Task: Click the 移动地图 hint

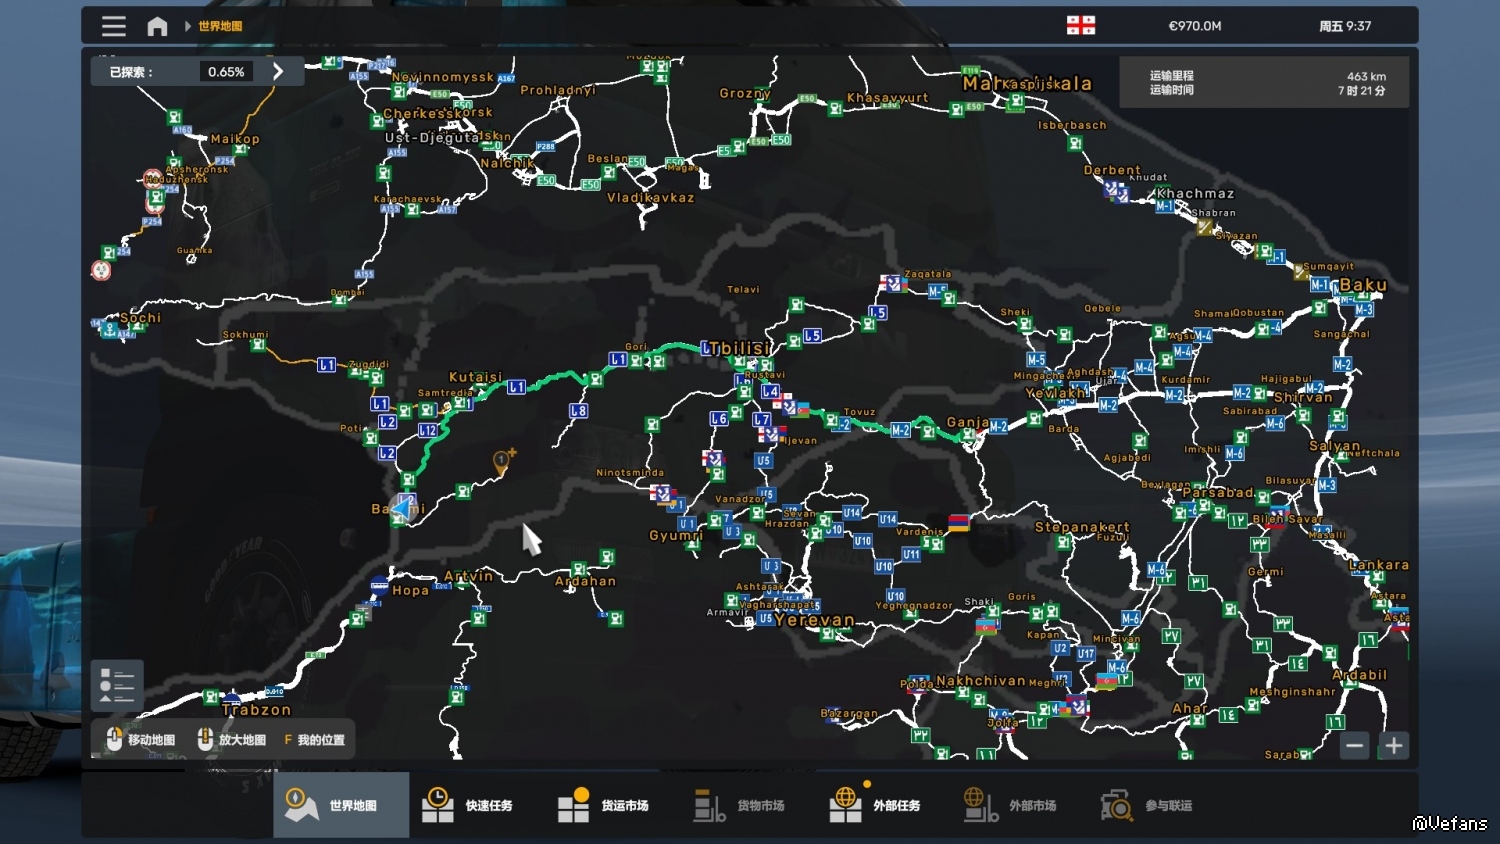Action: click(x=141, y=740)
